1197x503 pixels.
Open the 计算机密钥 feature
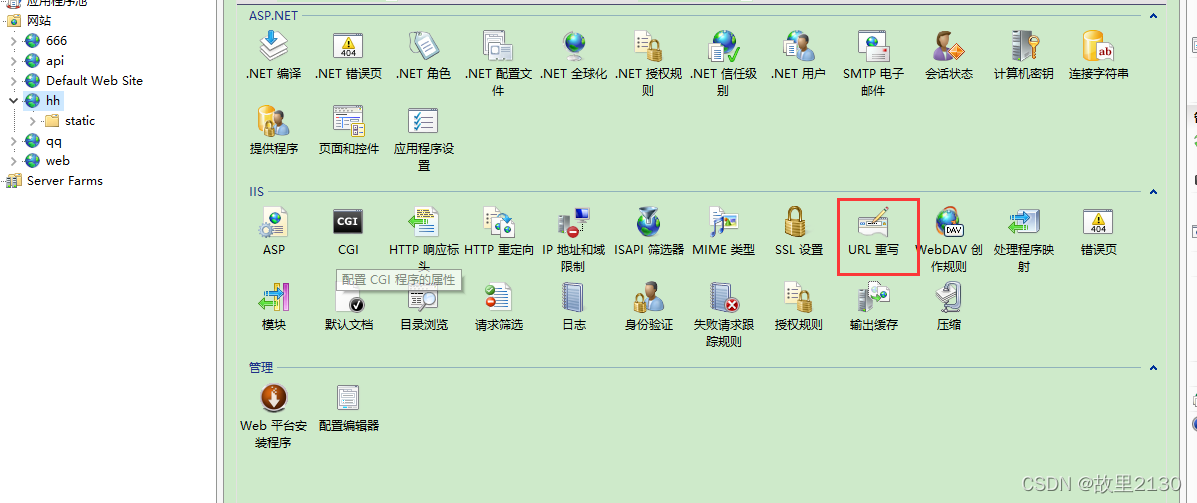click(x=1023, y=57)
